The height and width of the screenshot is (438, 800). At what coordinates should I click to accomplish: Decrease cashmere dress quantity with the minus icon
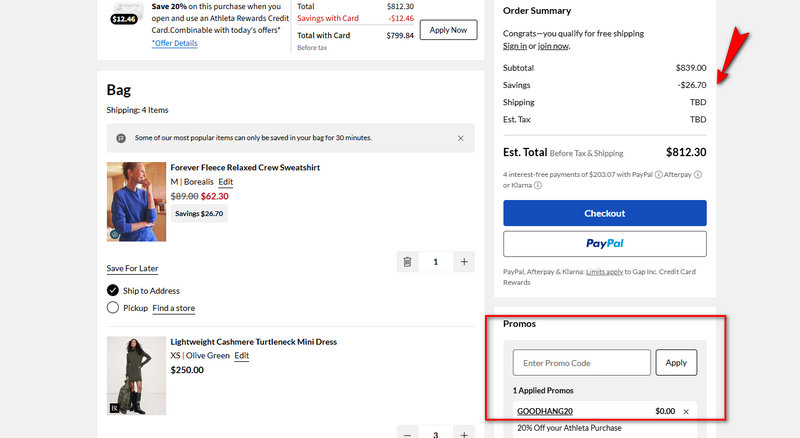pyautogui.click(x=408, y=434)
